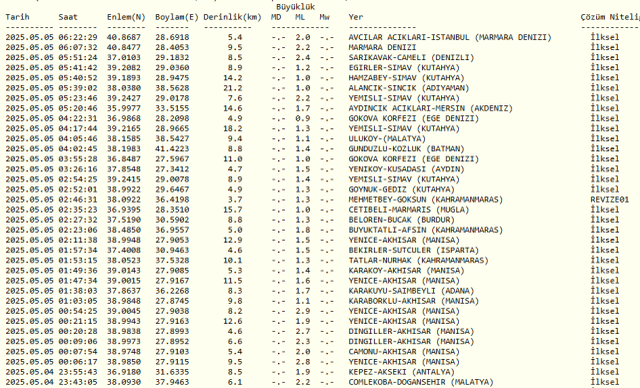Select the place 'GUNDUZLU-KOZLUK (BATMAN)'
This screenshot has height=388, width=640.
(x=407, y=149)
